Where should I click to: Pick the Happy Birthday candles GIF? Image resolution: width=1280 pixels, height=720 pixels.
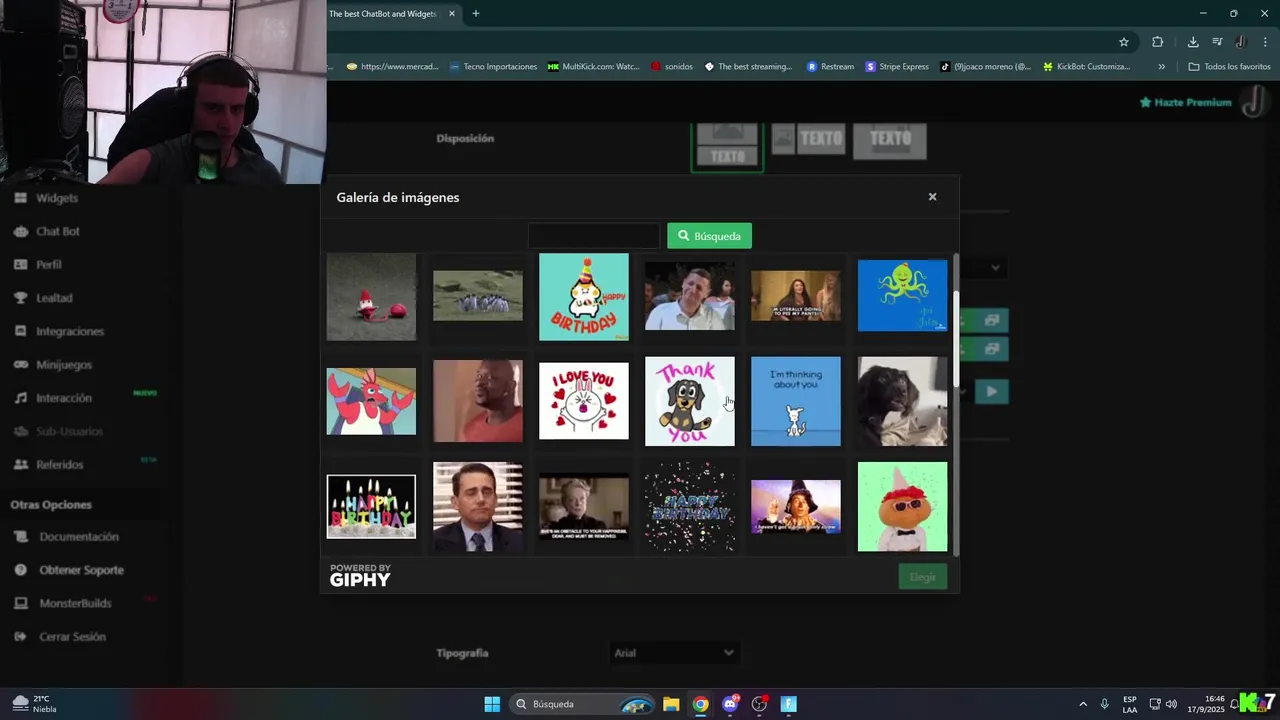(x=371, y=507)
